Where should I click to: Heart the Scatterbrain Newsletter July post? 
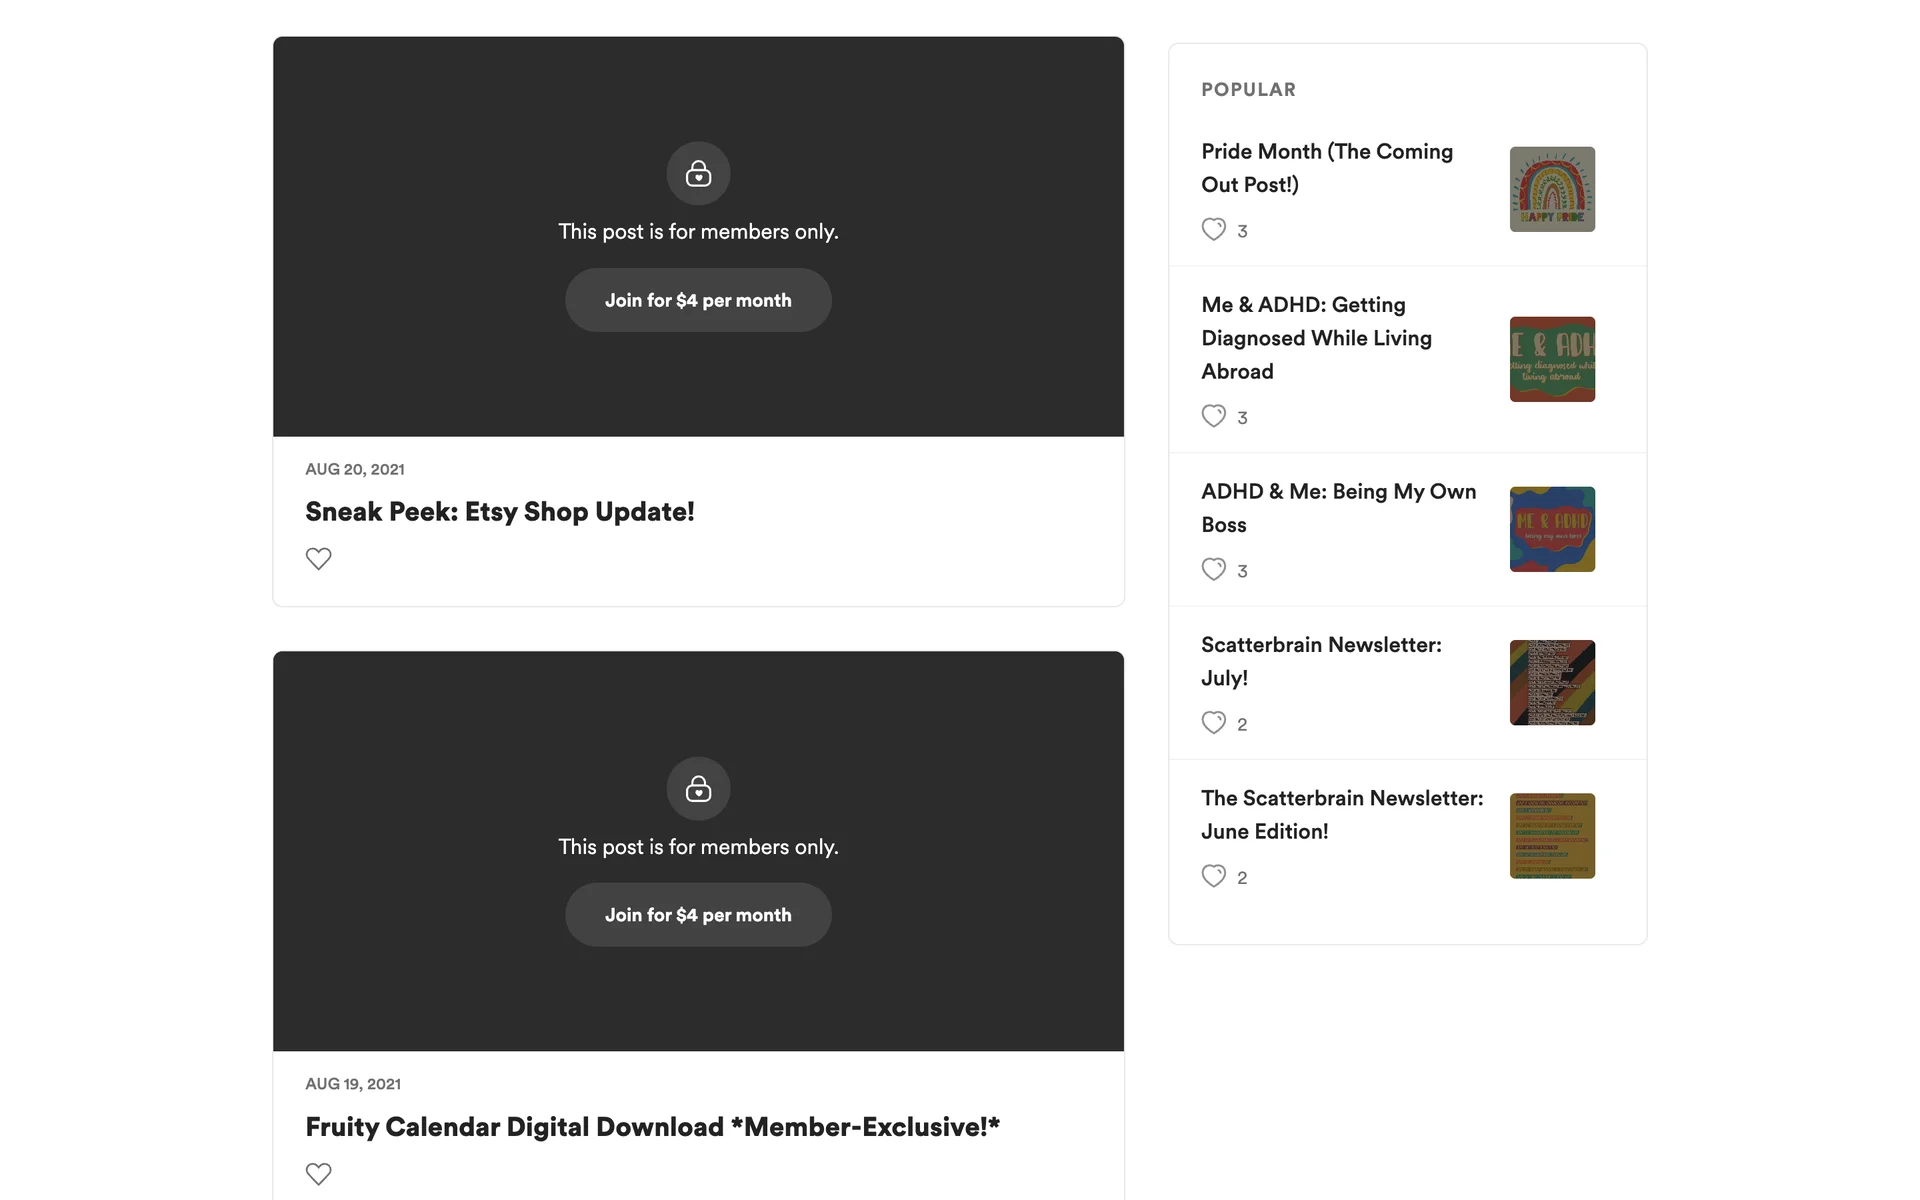pyautogui.click(x=1213, y=722)
